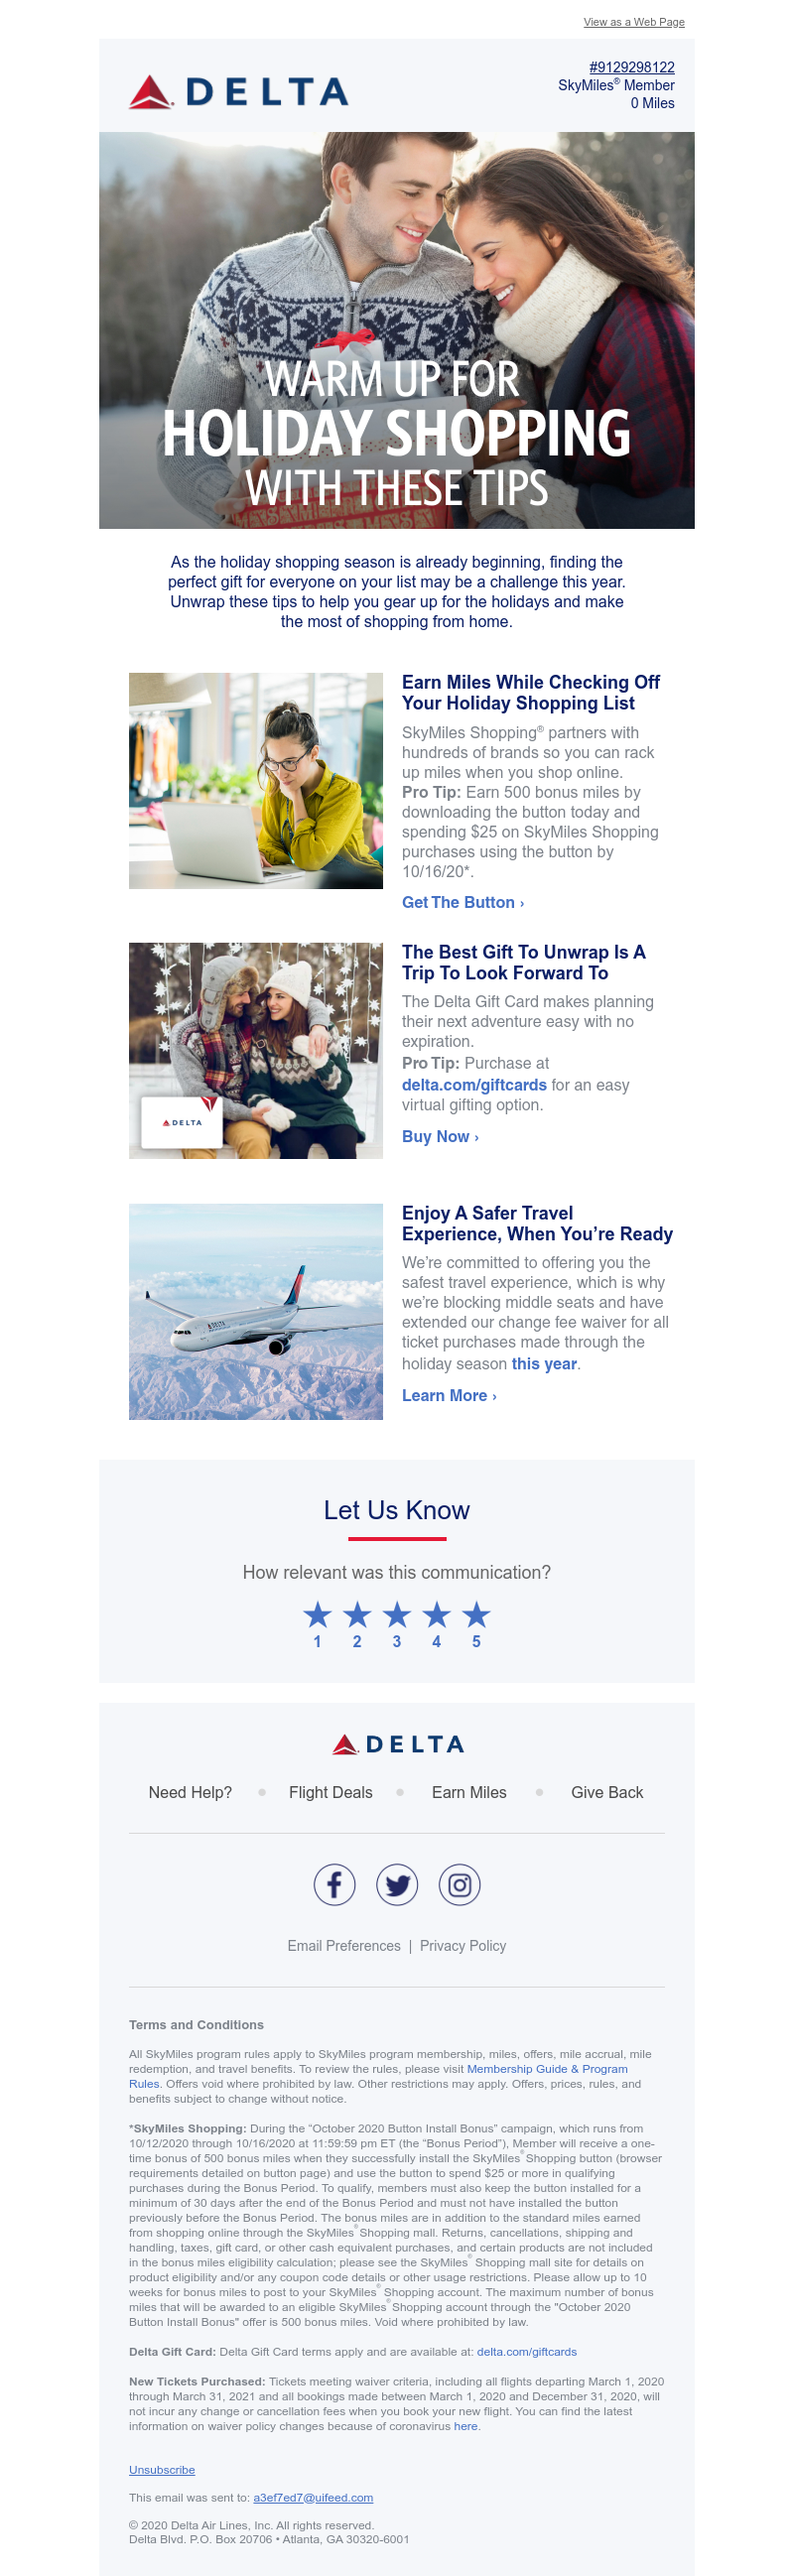Viewport: 794px width, 2576px height.
Task: Click the Buy Now link
Action: click(x=440, y=1136)
